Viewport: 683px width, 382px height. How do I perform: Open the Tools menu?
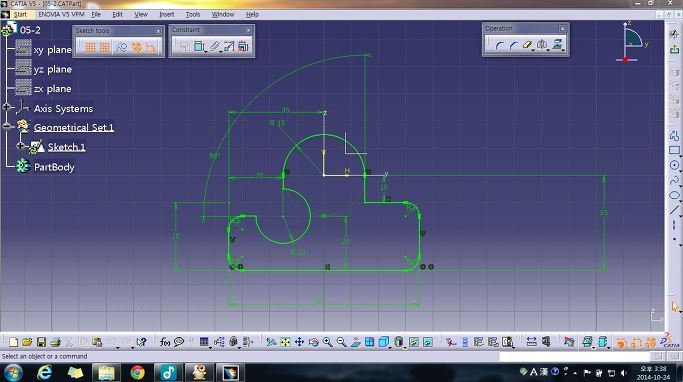click(x=193, y=14)
